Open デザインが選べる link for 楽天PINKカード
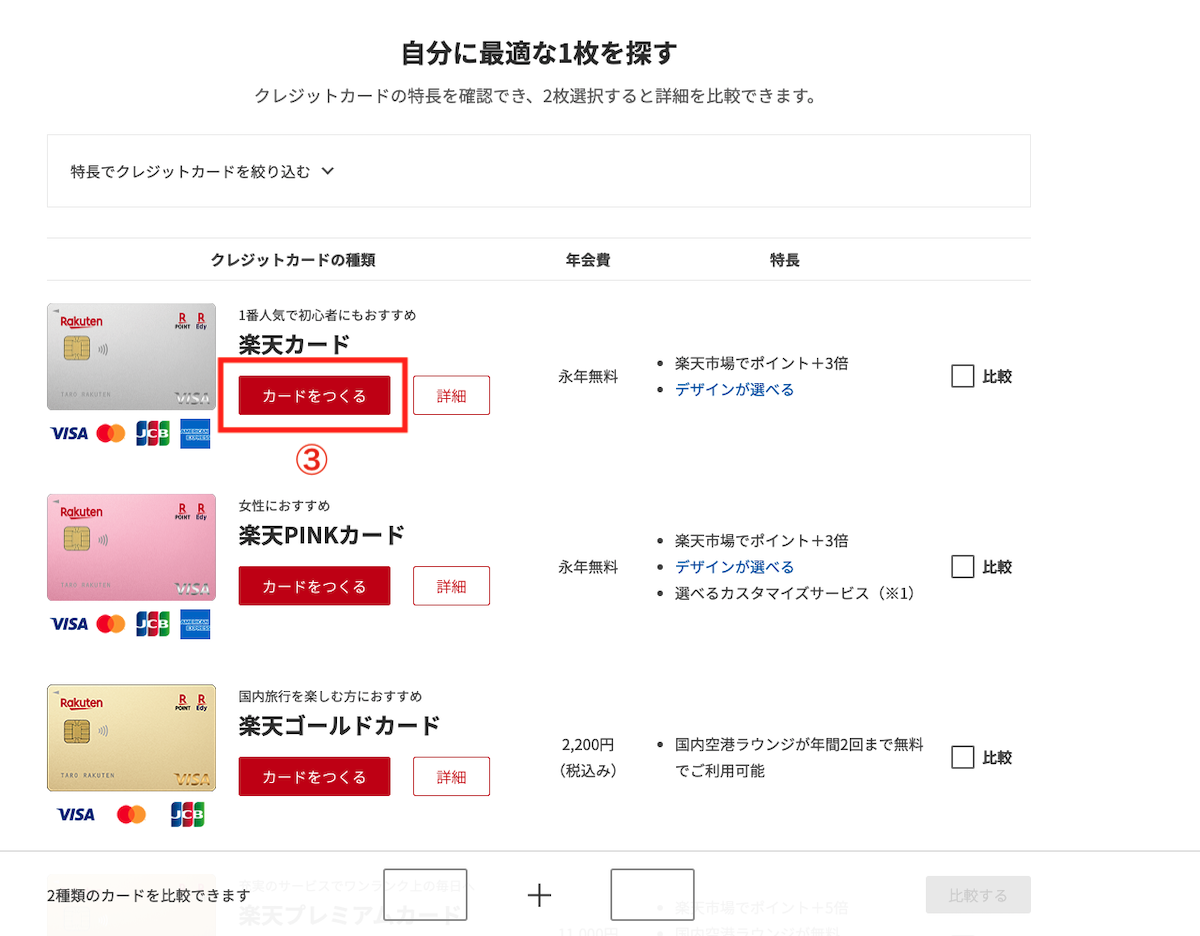 pyautogui.click(x=734, y=567)
